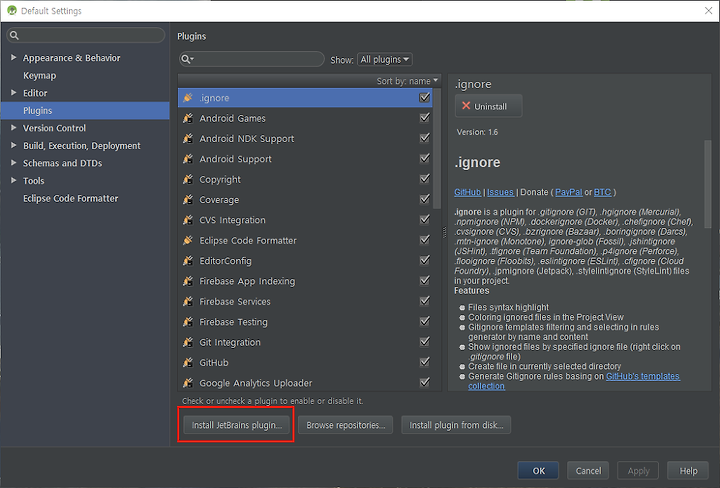The height and width of the screenshot is (488, 720).
Task: Click the red X Uninstall icon
Action: pos(466,106)
